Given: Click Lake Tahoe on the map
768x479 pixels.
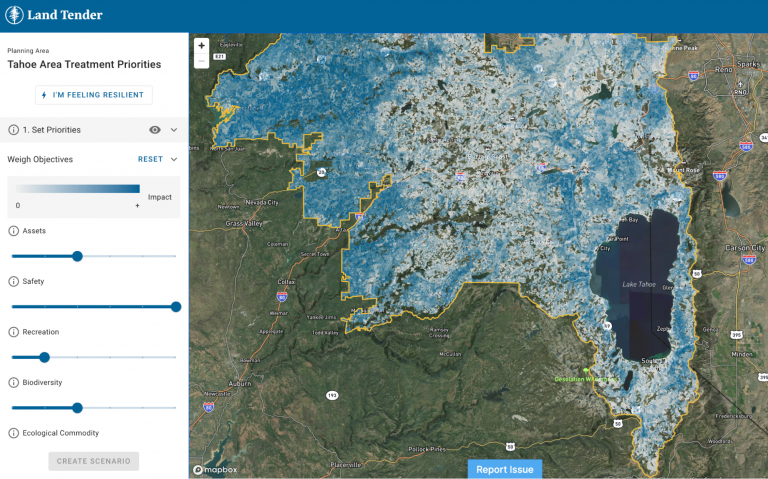Looking at the screenshot, I should 640,285.
